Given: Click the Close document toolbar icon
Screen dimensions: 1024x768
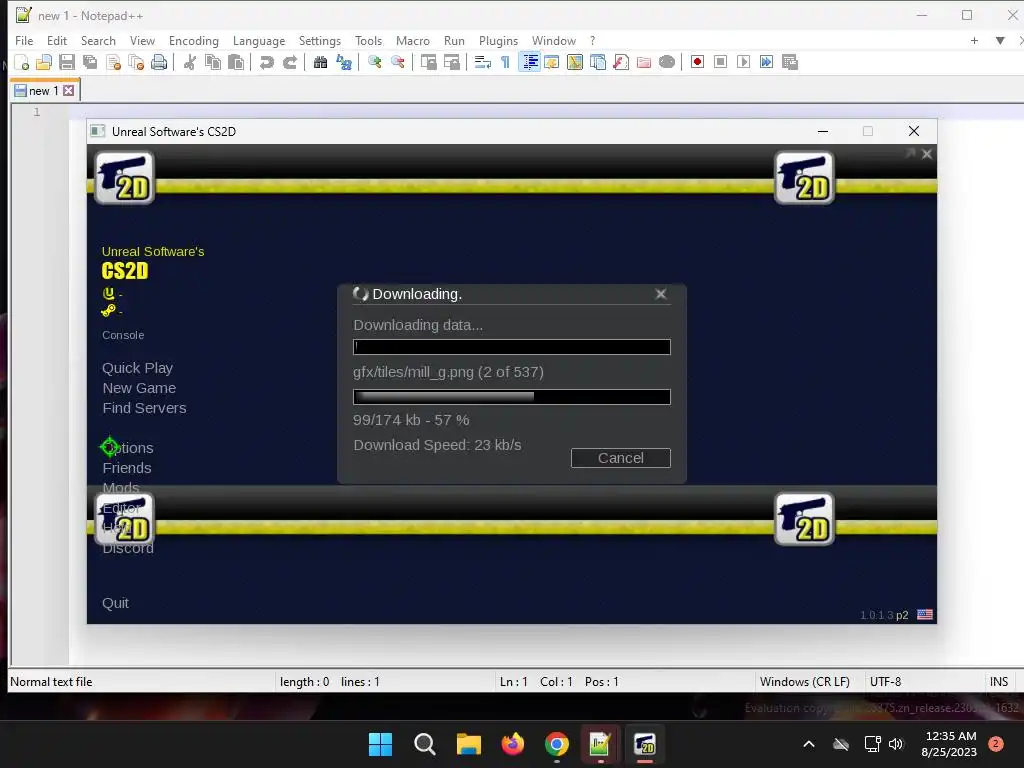Looking at the screenshot, I should 114,62.
